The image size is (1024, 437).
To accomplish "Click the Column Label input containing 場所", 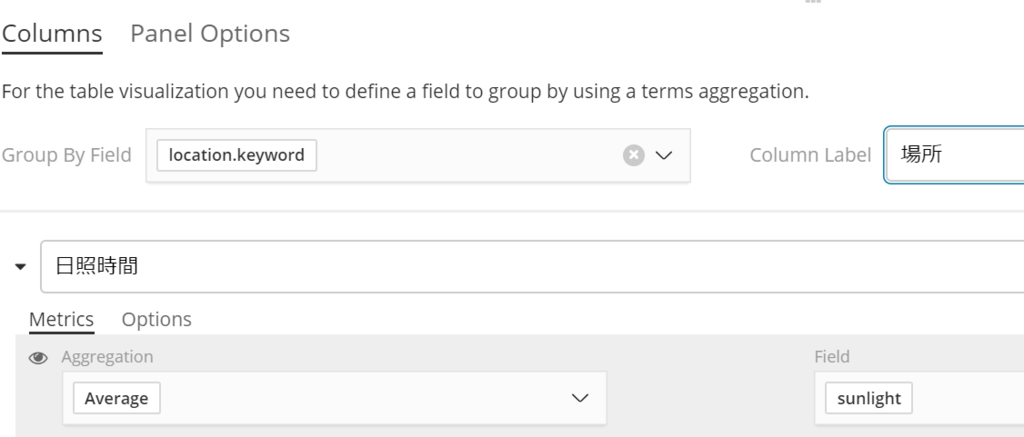I will pos(955,155).
